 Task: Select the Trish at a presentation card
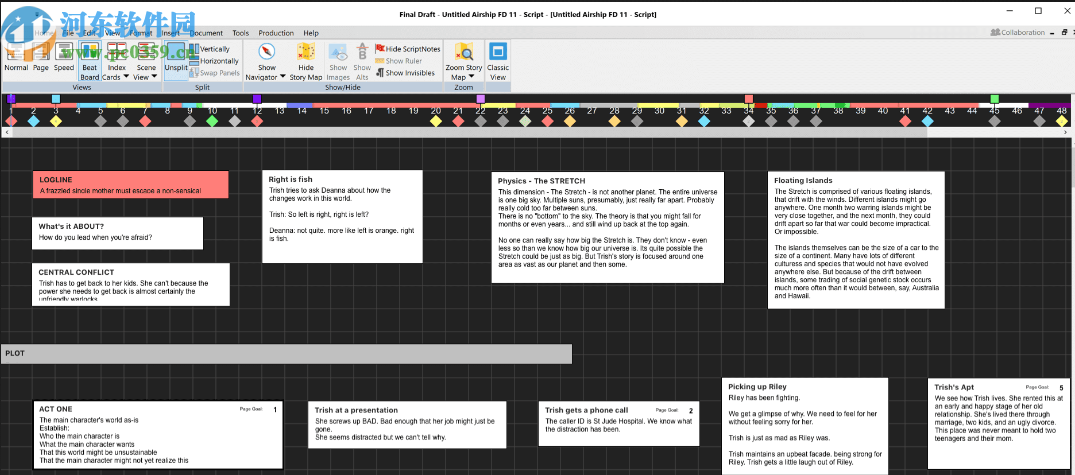407,424
